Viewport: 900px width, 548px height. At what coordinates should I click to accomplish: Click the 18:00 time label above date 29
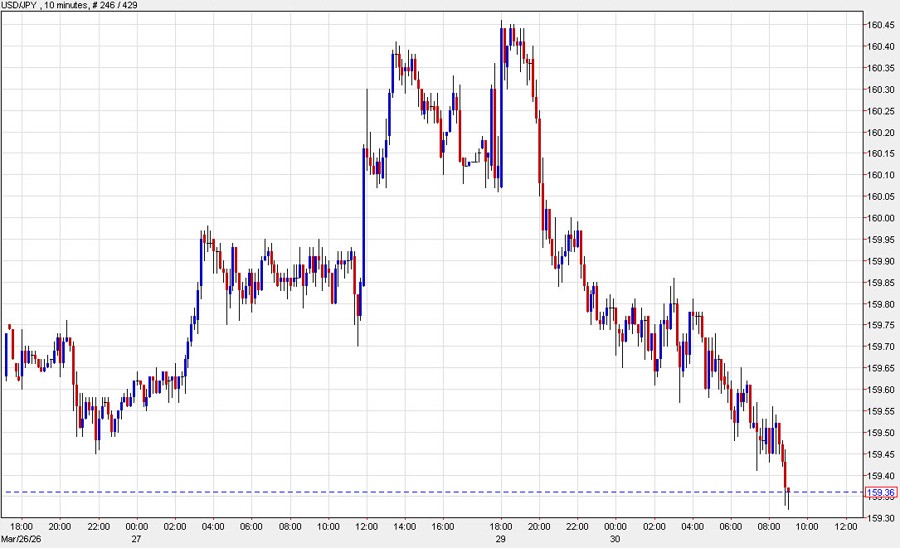coord(501,527)
